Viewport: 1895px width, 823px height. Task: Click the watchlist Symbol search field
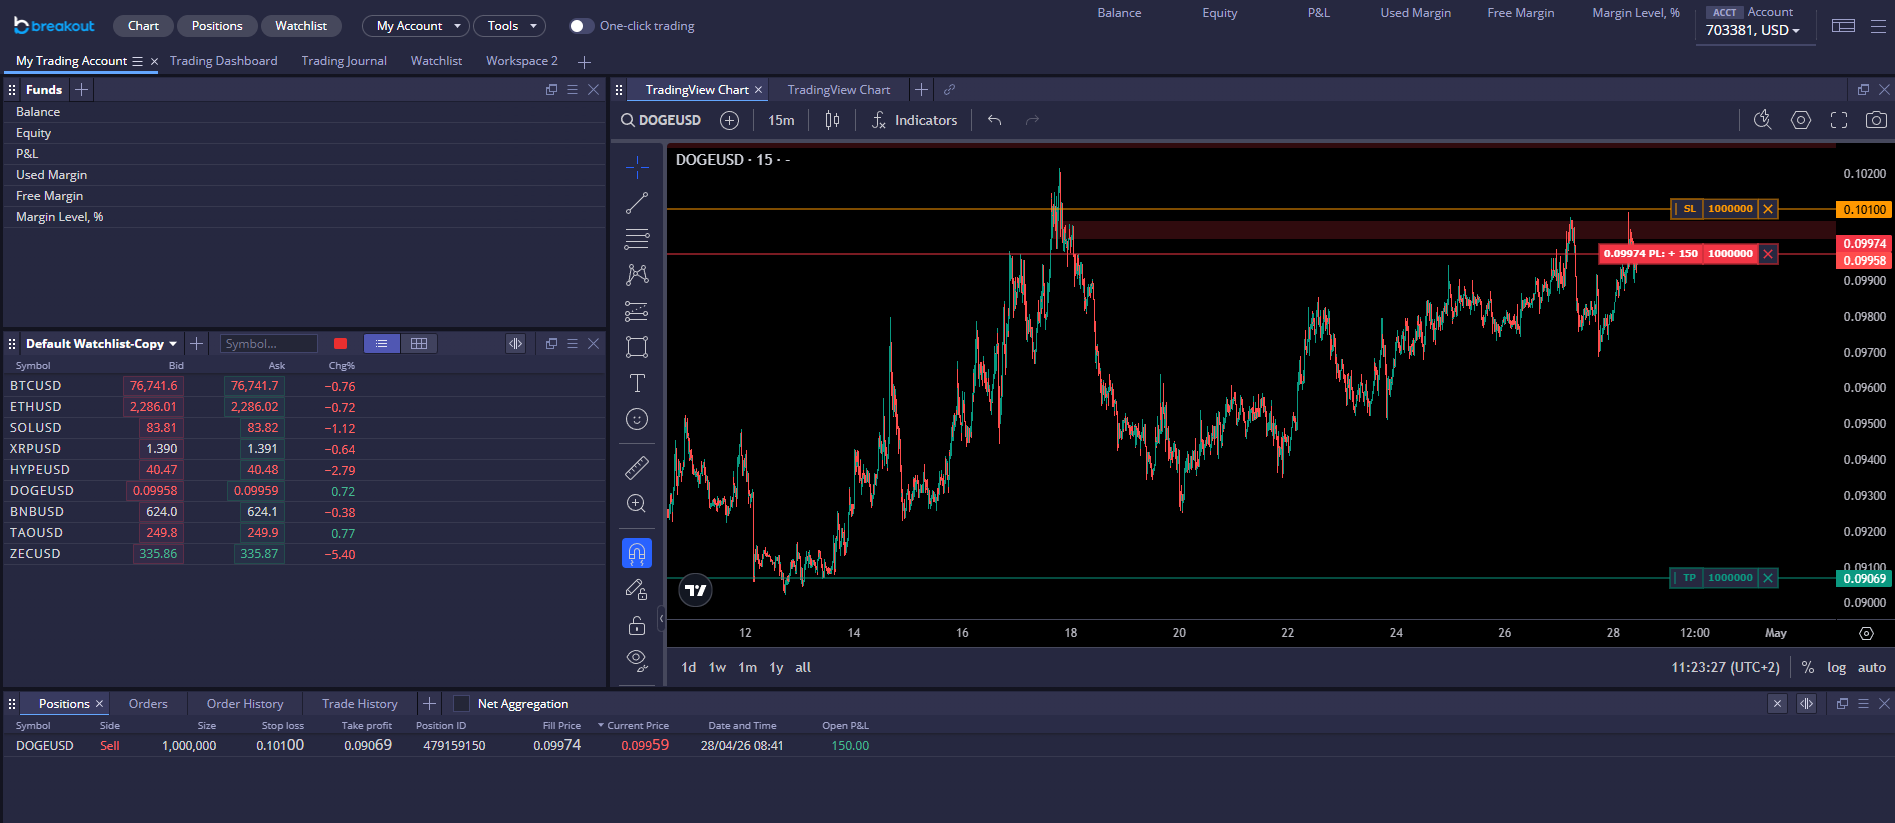click(267, 344)
